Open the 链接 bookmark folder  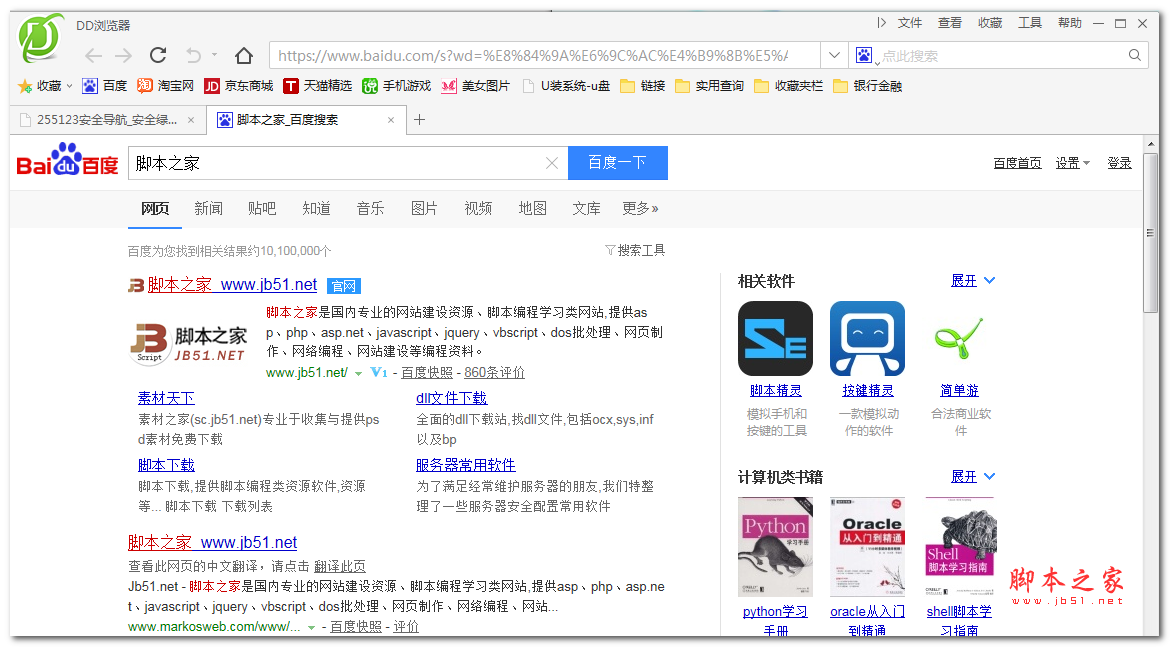tap(642, 86)
